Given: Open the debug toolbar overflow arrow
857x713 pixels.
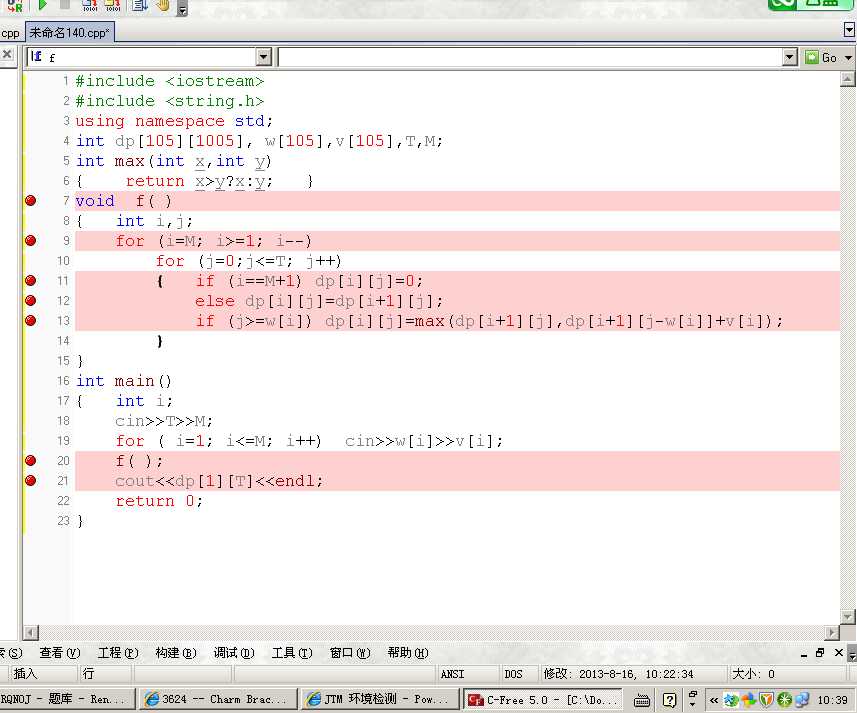Looking at the screenshot, I should click(x=182, y=10).
